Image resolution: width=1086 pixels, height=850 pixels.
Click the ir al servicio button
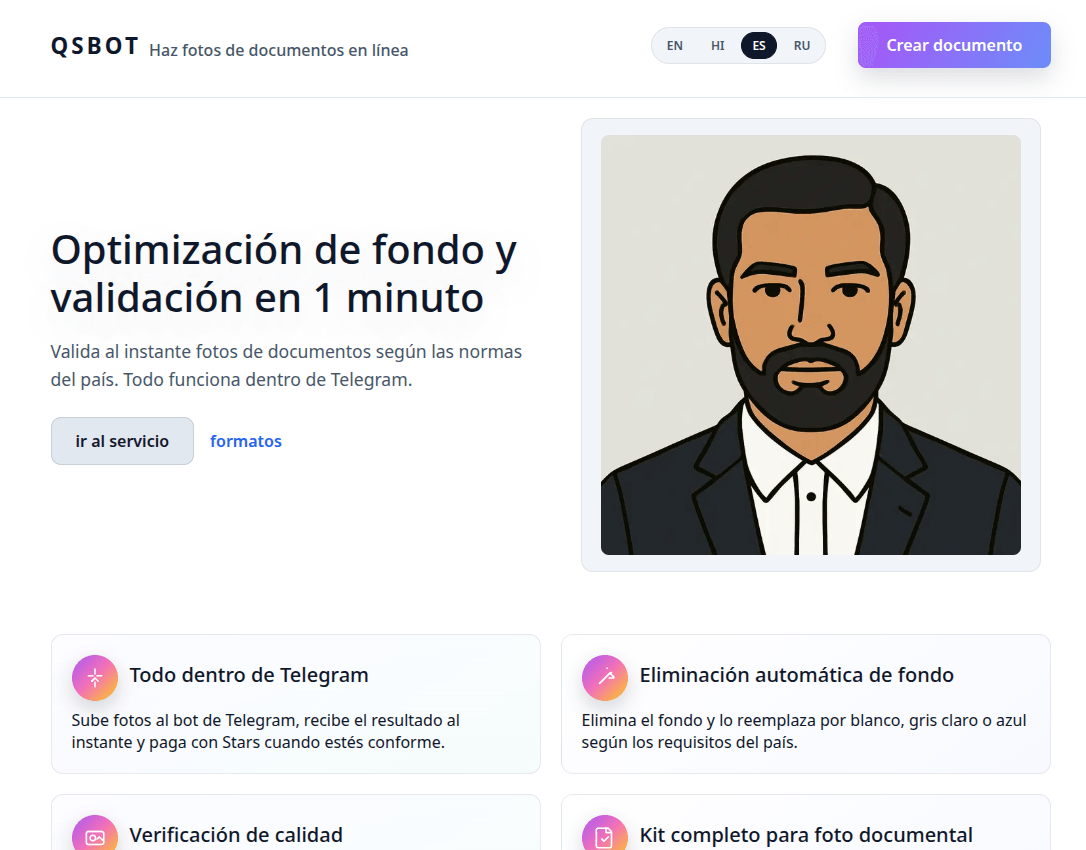click(122, 441)
